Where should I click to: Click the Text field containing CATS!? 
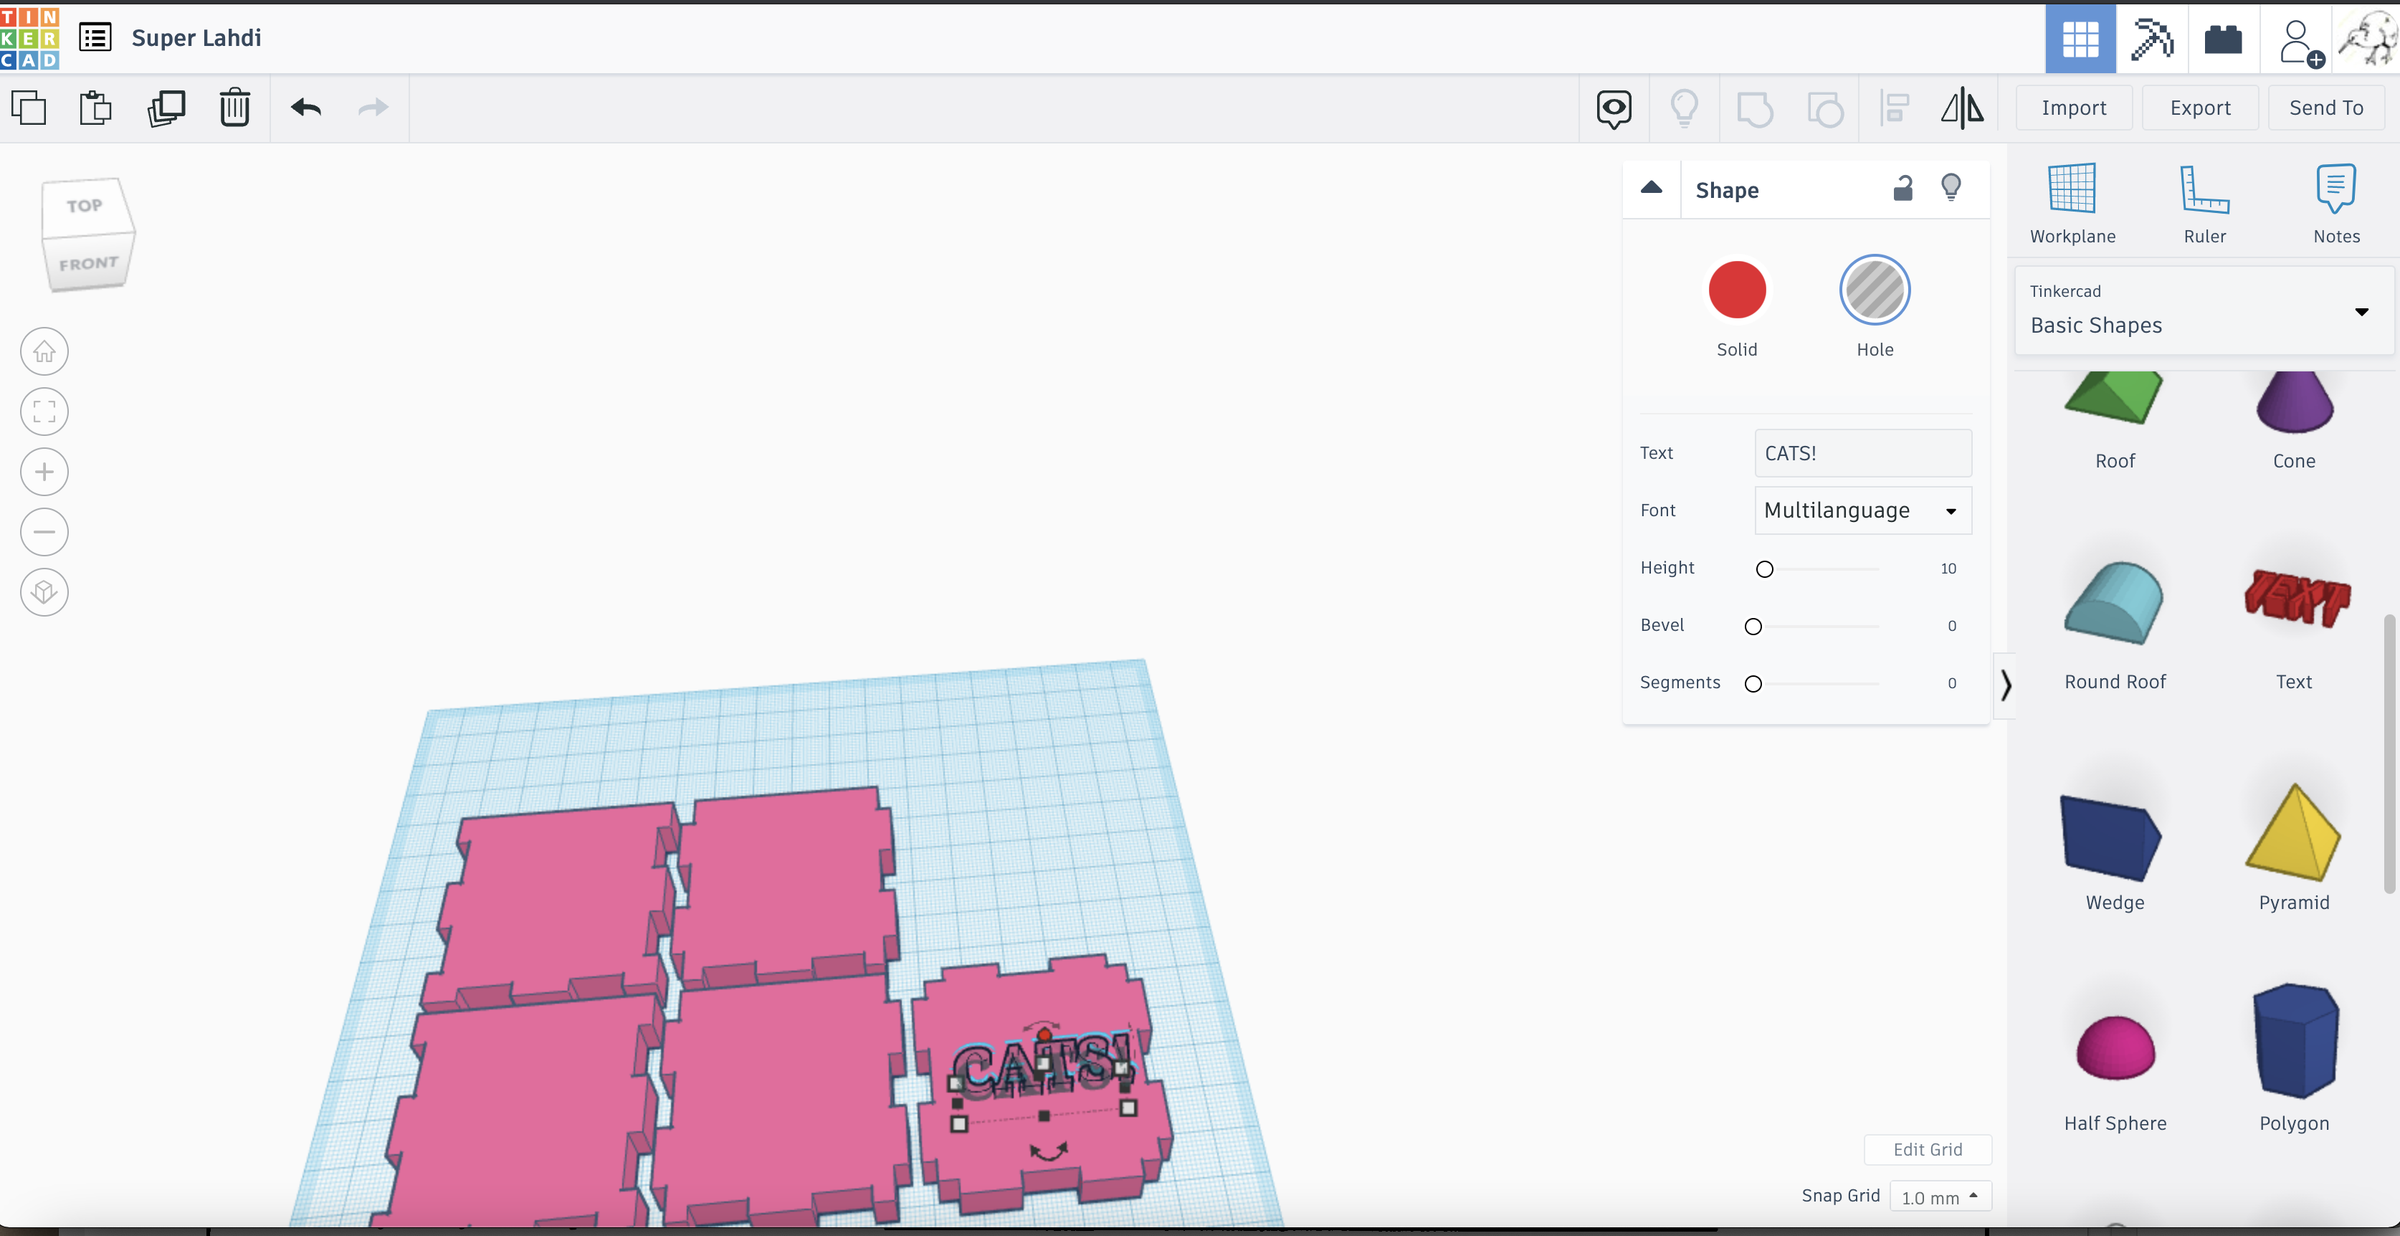coord(1862,453)
